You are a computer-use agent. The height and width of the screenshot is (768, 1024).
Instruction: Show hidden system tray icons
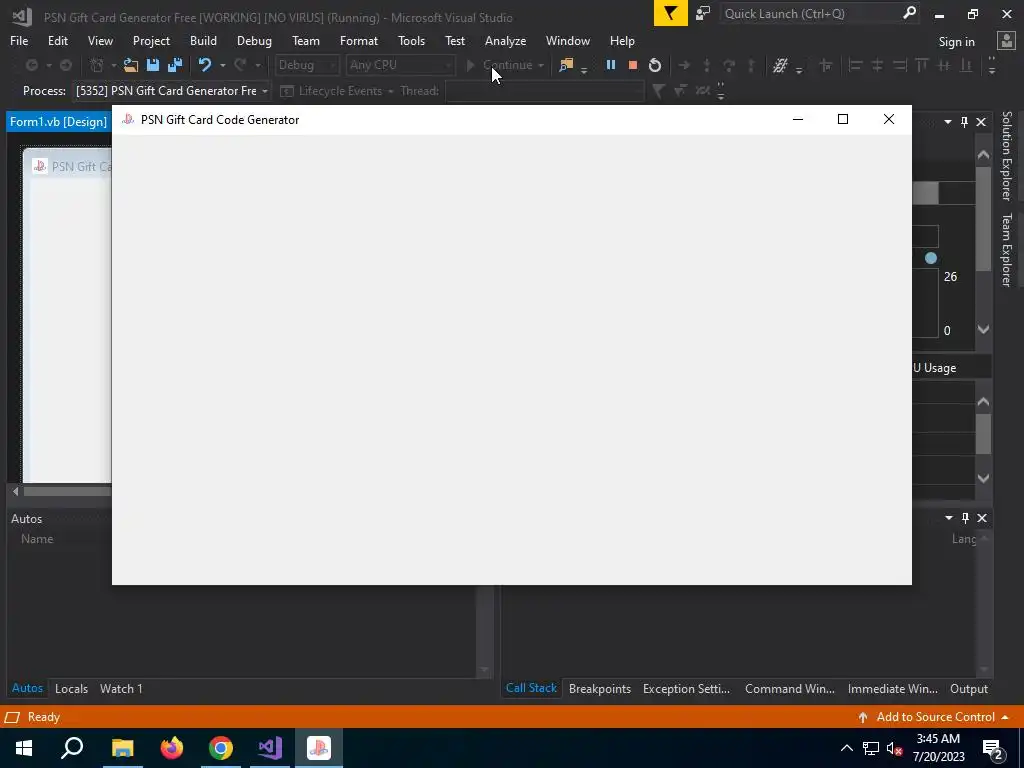[846, 748]
